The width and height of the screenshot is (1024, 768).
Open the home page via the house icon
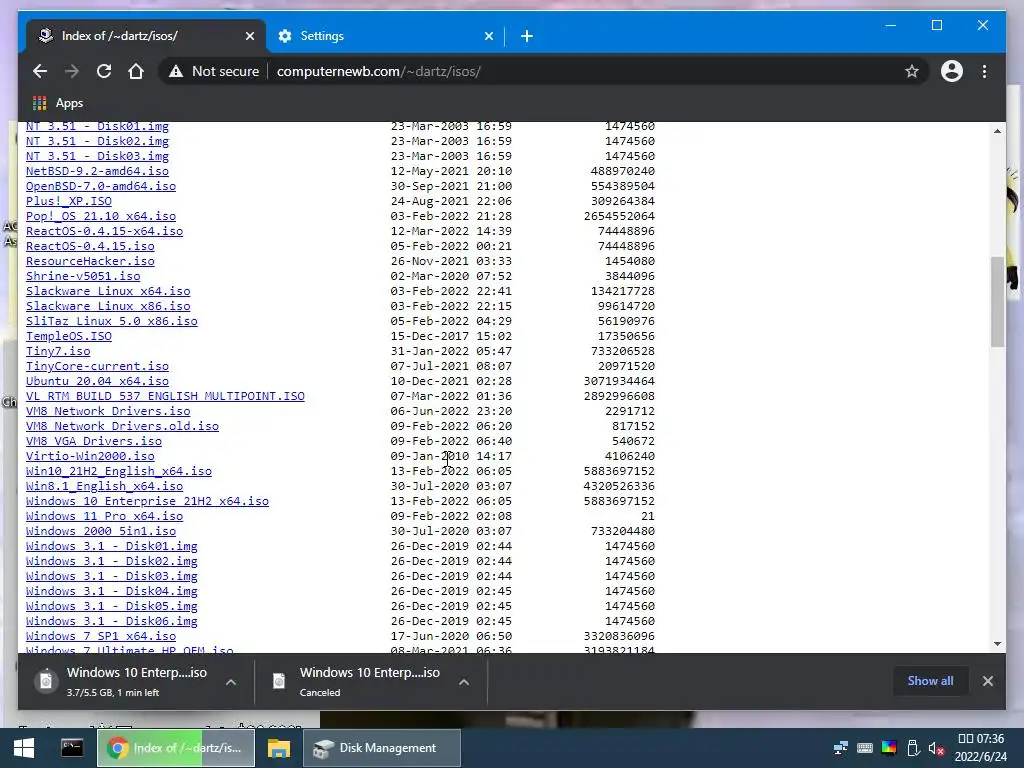point(136,71)
